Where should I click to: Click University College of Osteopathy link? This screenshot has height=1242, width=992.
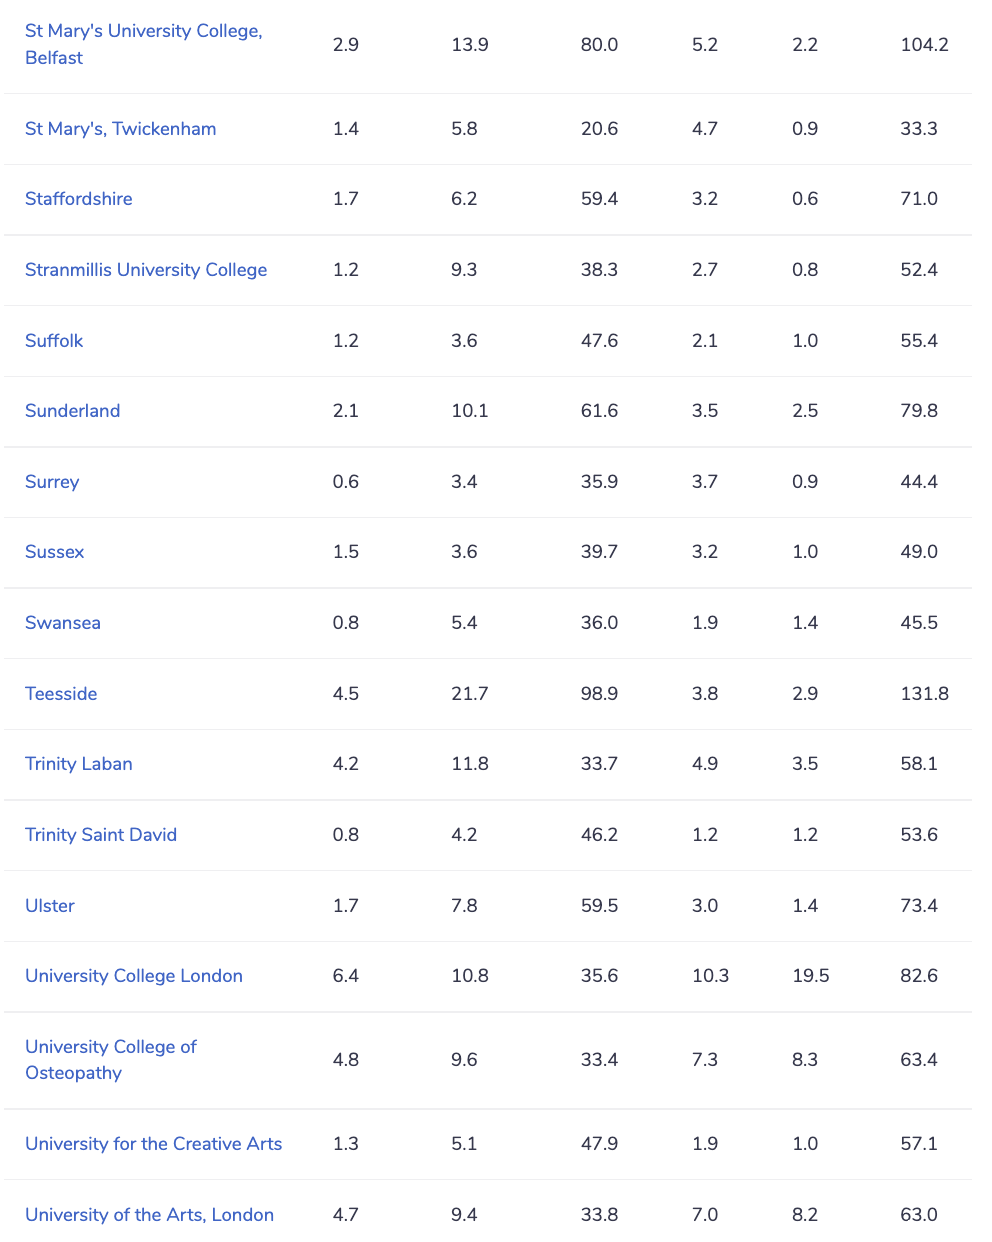111,1060
